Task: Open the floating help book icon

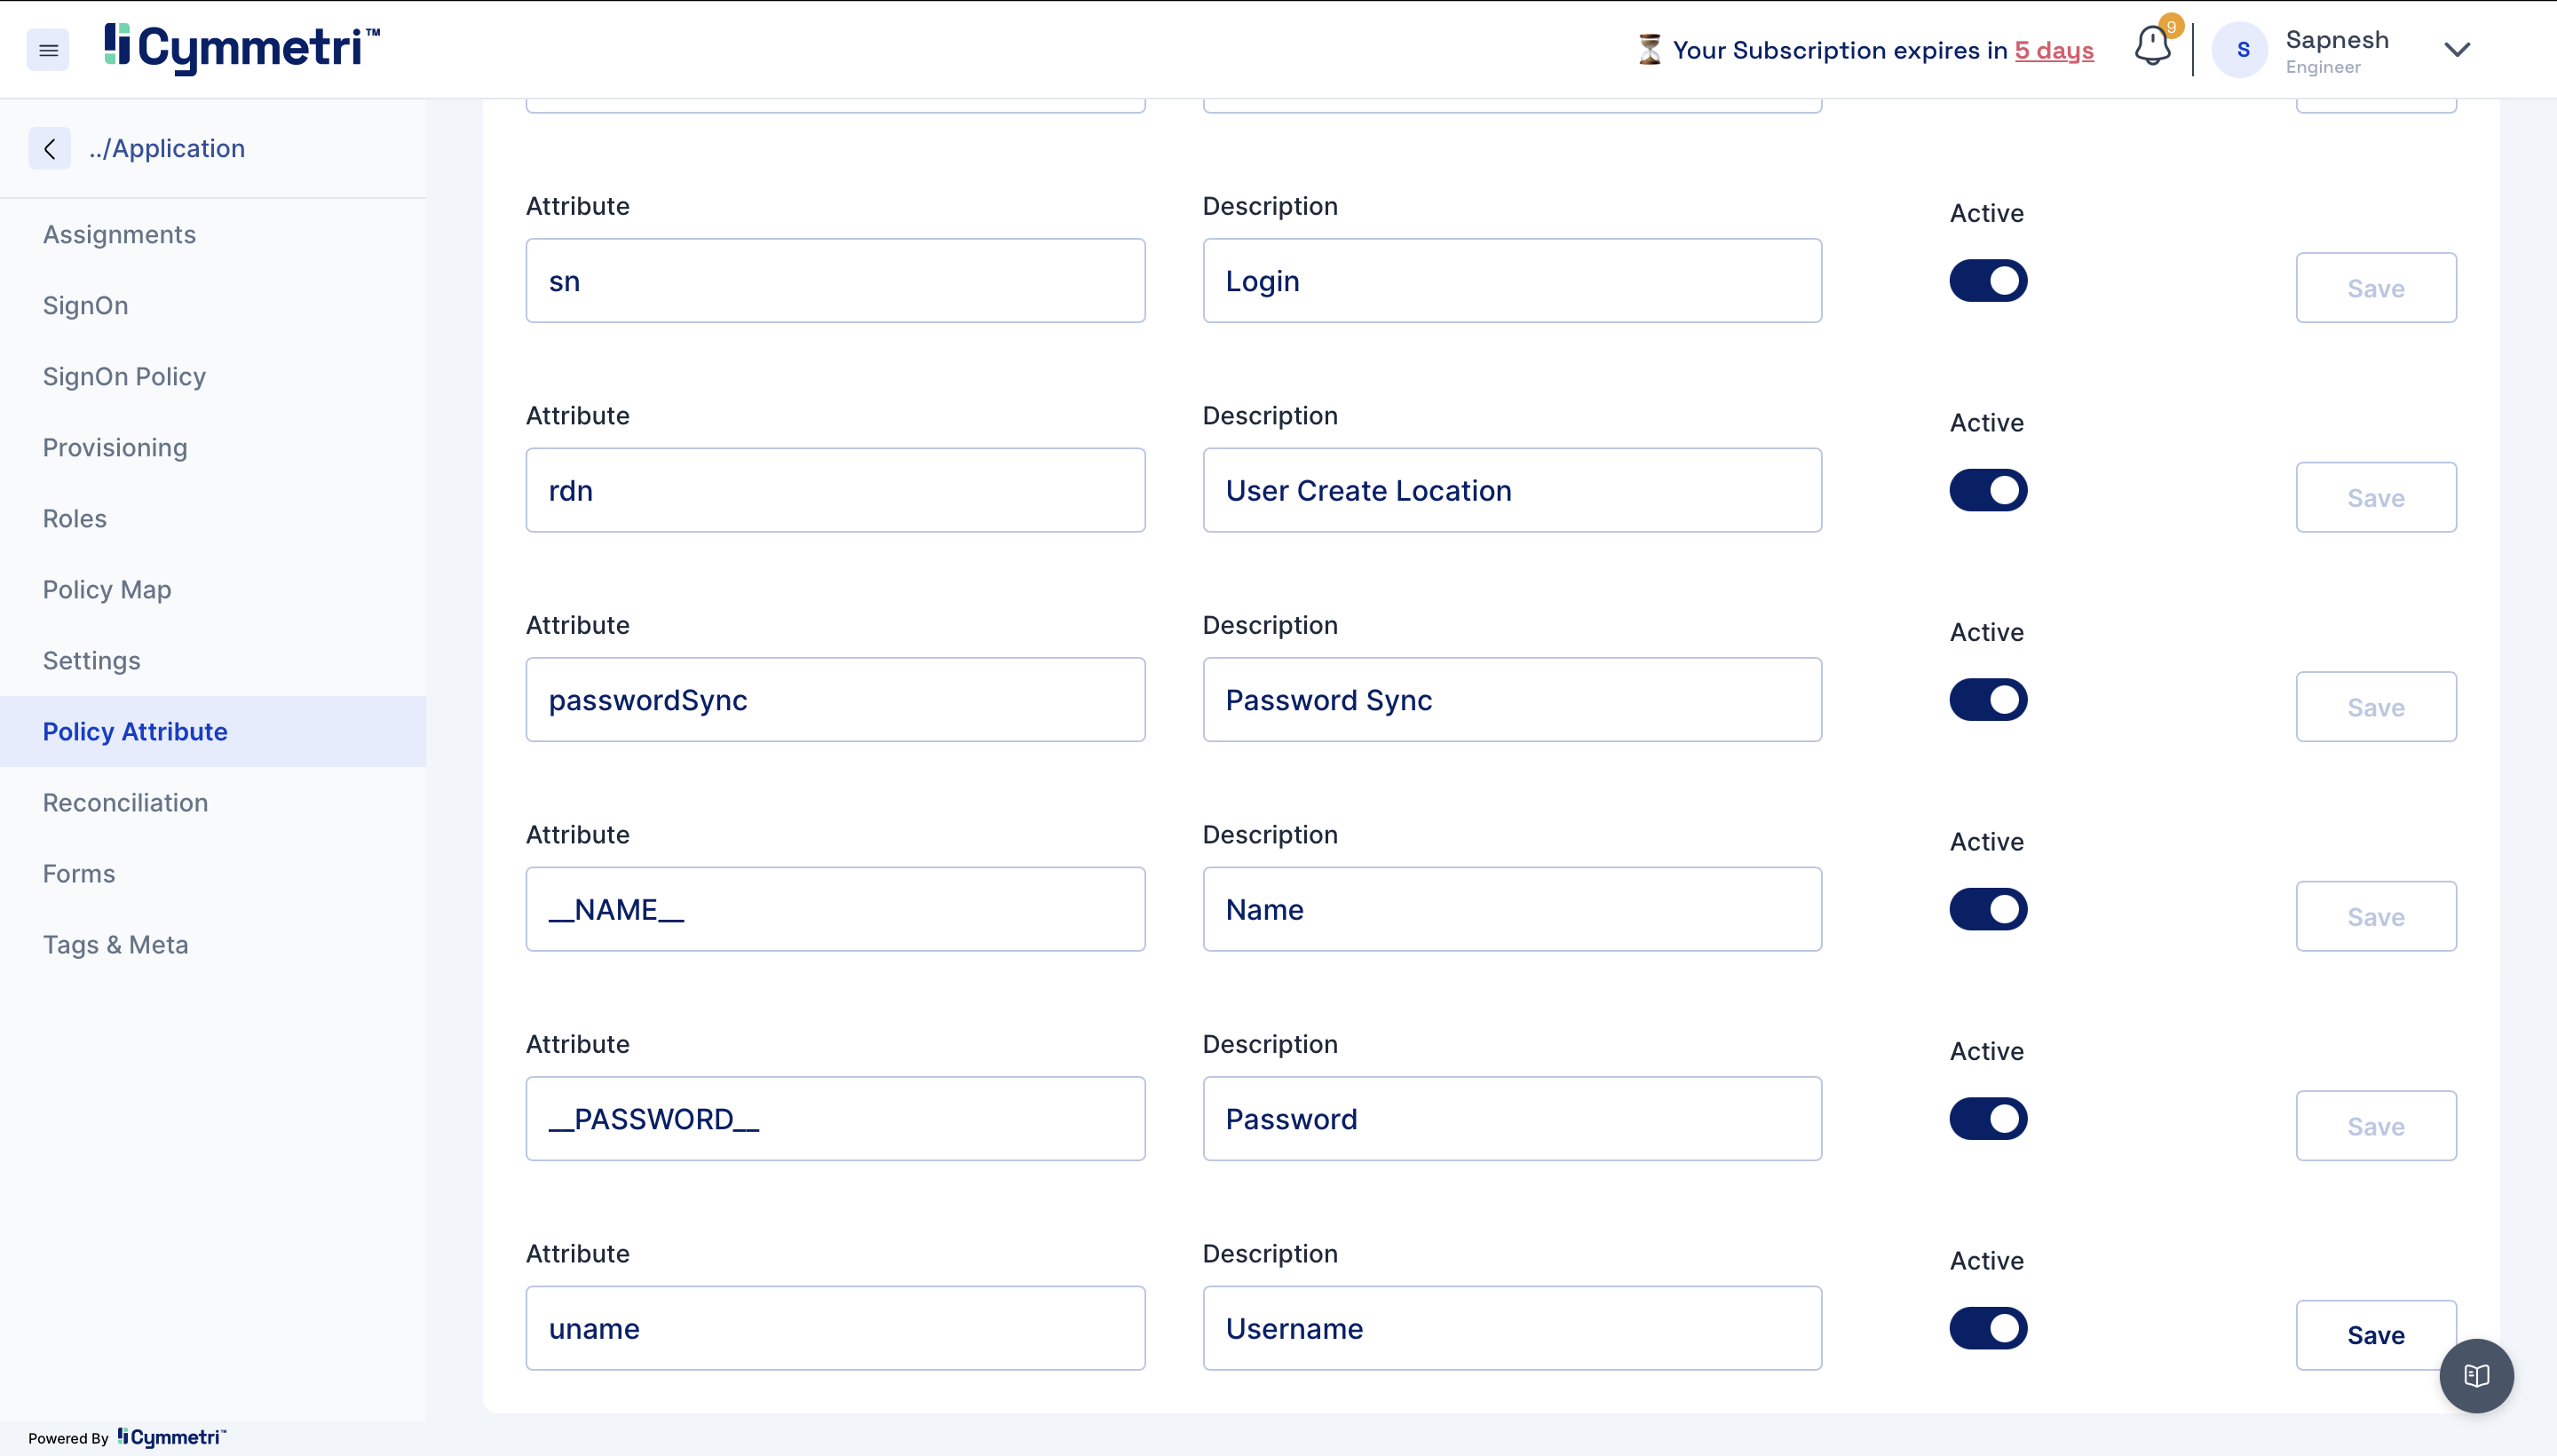Action: click(x=2476, y=1375)
